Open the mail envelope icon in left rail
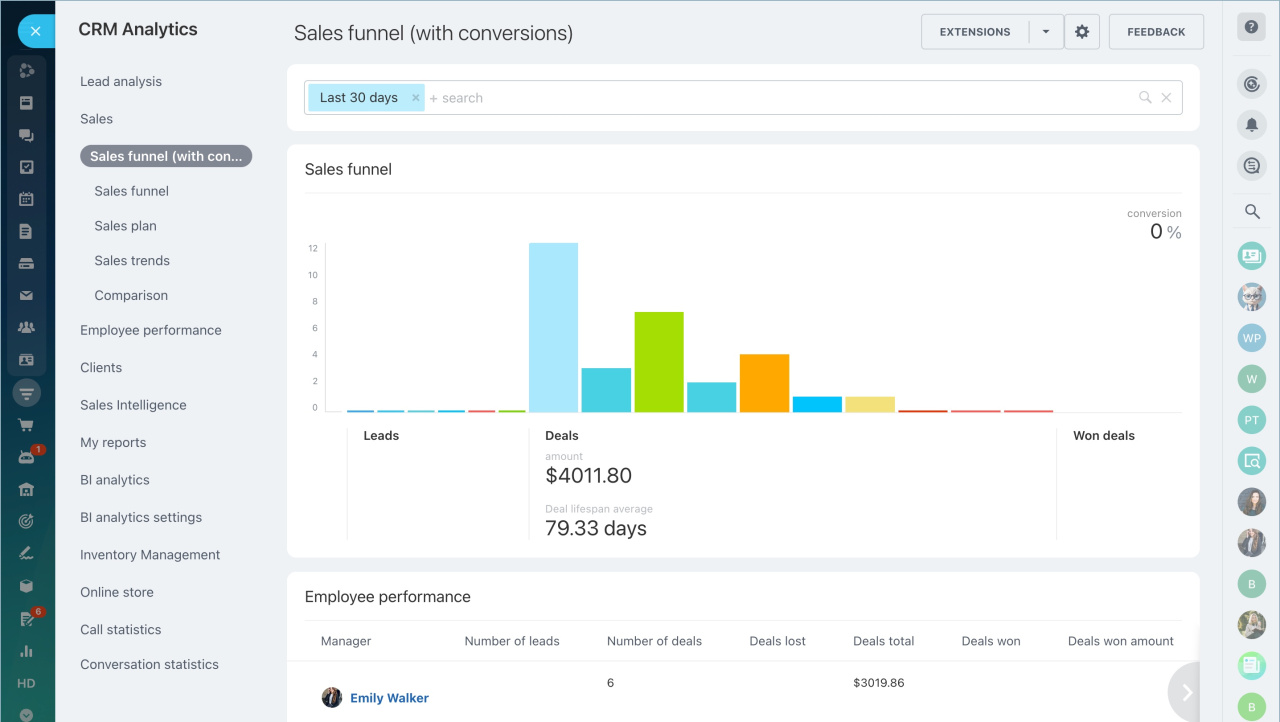 pos(27,296)
